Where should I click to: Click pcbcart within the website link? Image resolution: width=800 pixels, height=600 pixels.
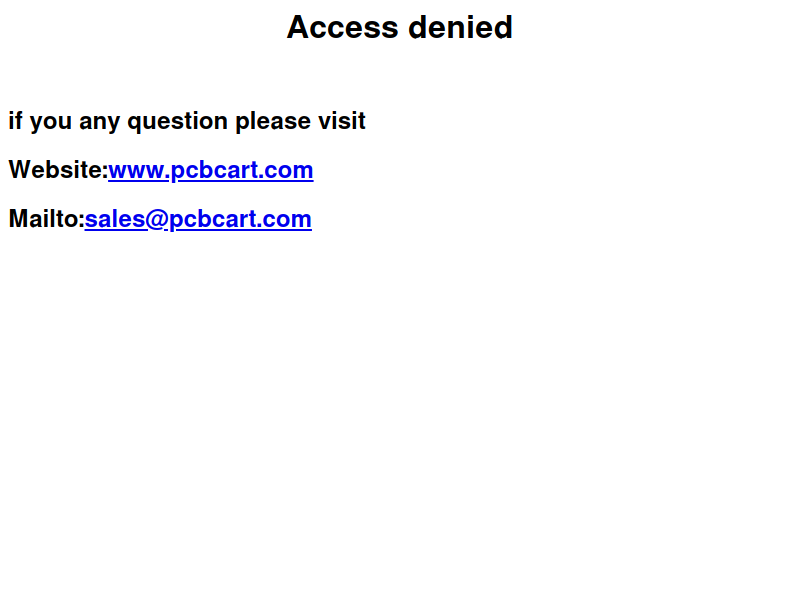click(213, 171)
